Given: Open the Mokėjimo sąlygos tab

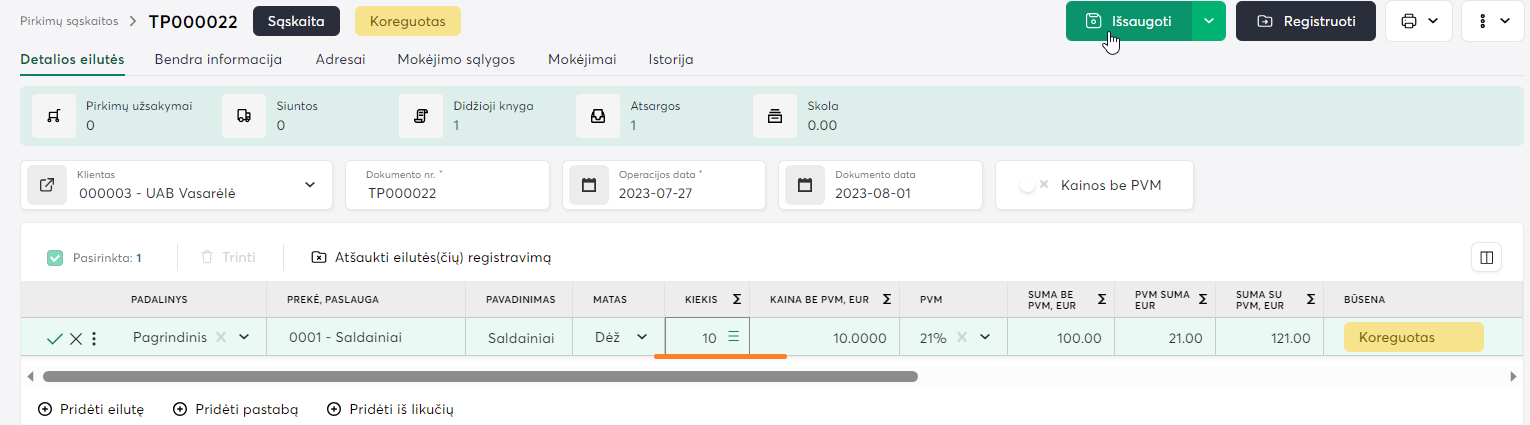Looking at the screenshot, I should coord(456,59).
